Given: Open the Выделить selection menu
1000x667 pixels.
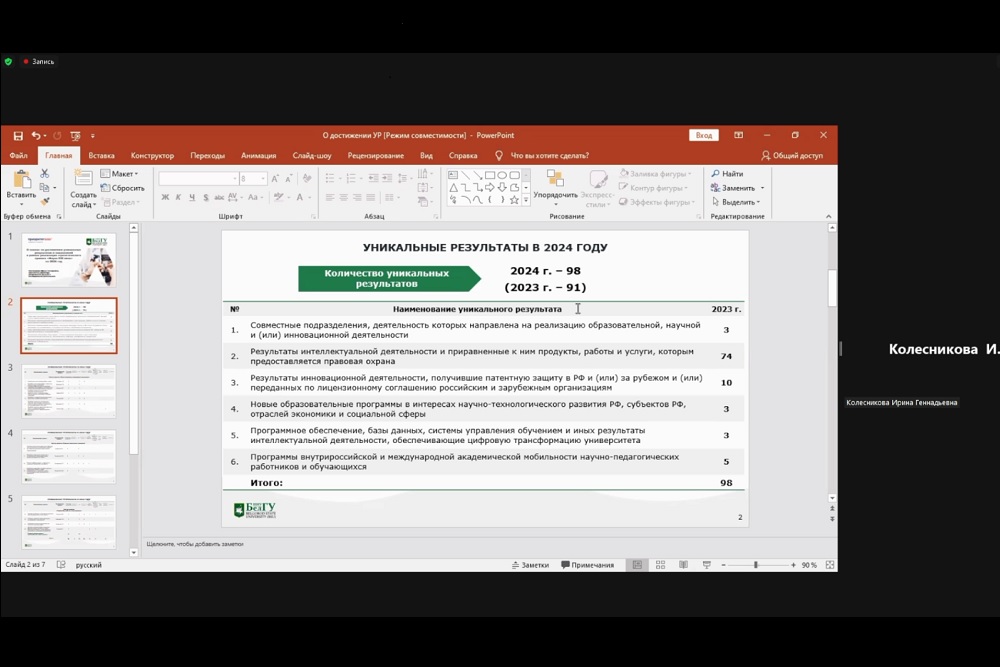Looking at the screenshot, I should tap(736, 202).
